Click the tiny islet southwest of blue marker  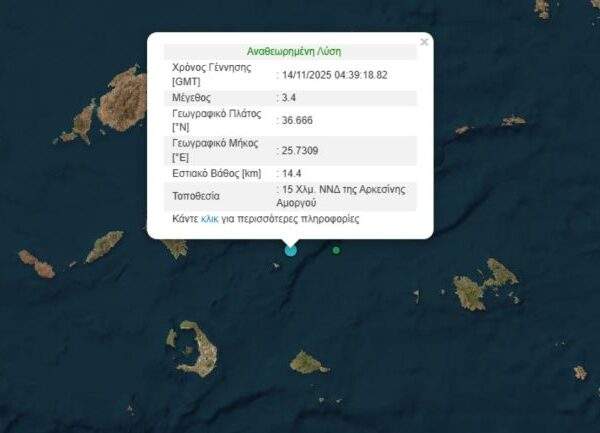(276, 266)
